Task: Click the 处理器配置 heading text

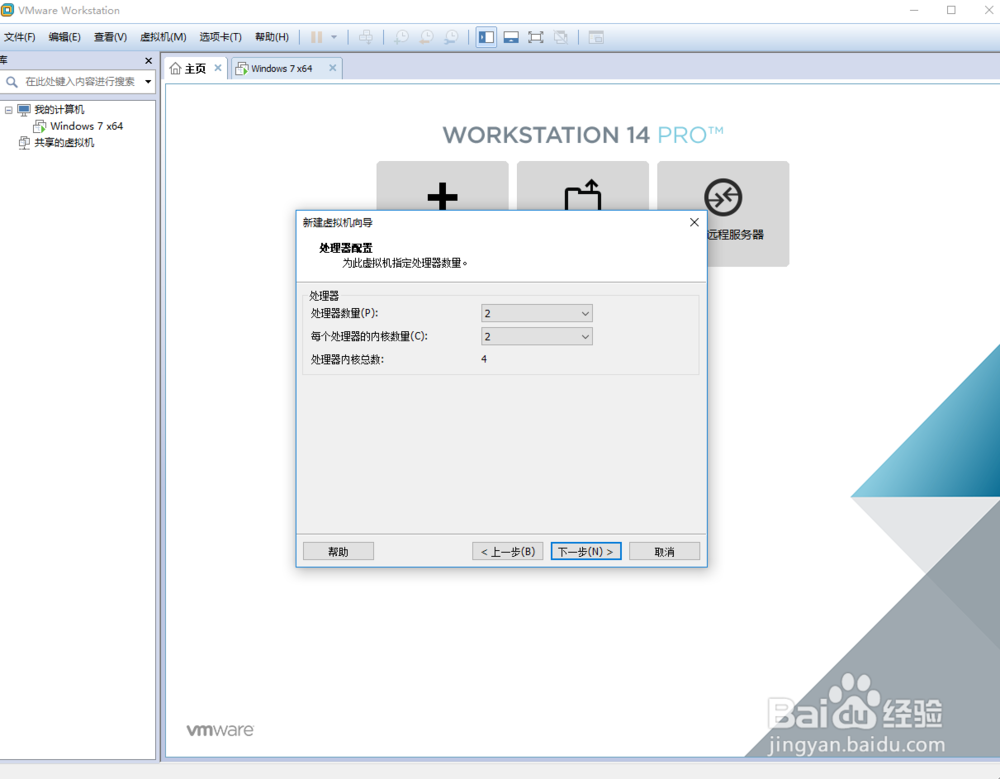Action: click(x=346, y=248)
